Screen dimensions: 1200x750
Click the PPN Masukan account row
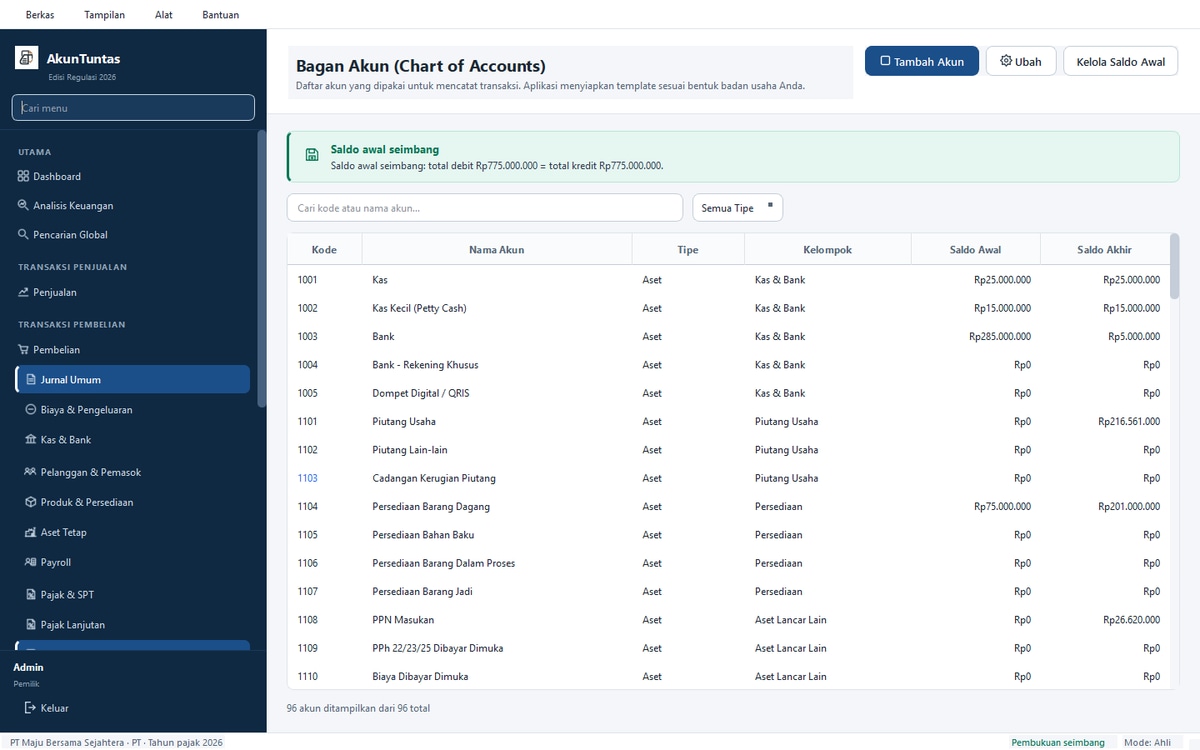[728, 620]
